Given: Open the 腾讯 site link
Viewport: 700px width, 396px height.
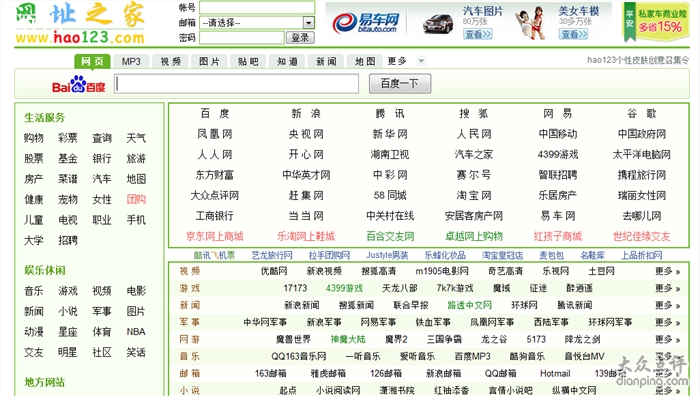Looking at the screenshot, I should pos(390,113).
